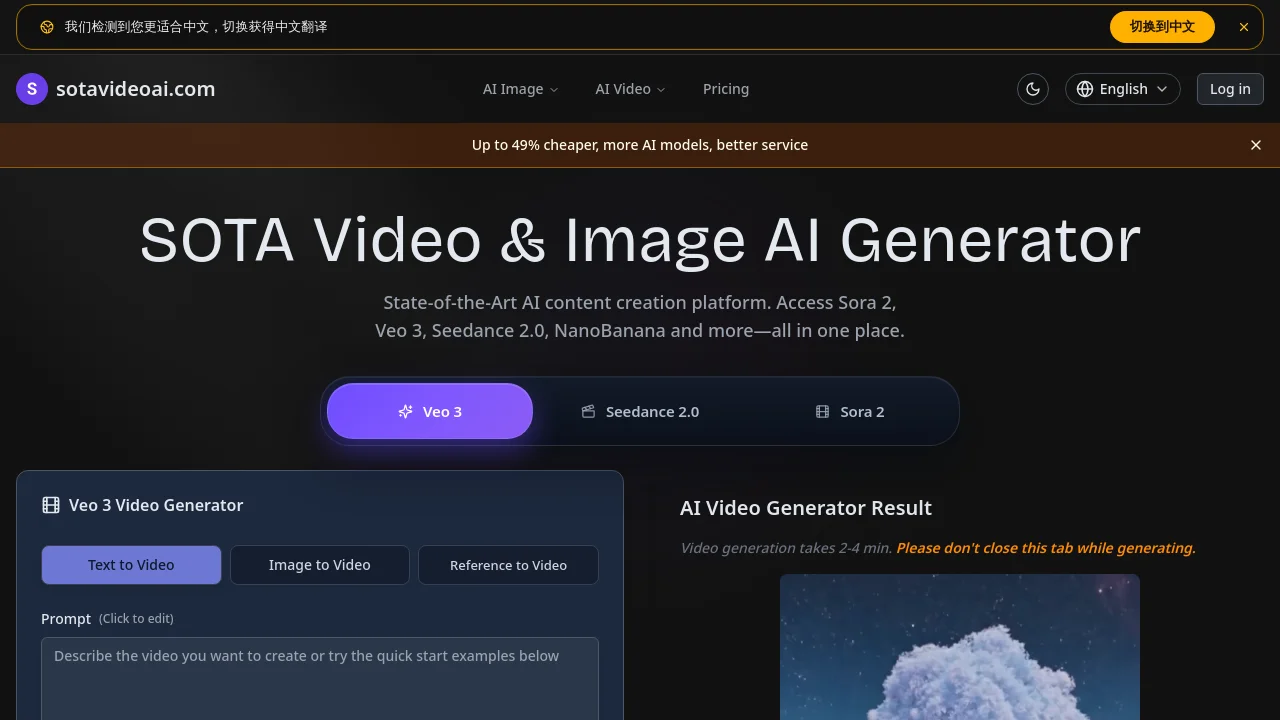Toggle dark mode with moon icon
Image resolution: width=1280 pixels, height=720 pixels.
(1033, 89)
